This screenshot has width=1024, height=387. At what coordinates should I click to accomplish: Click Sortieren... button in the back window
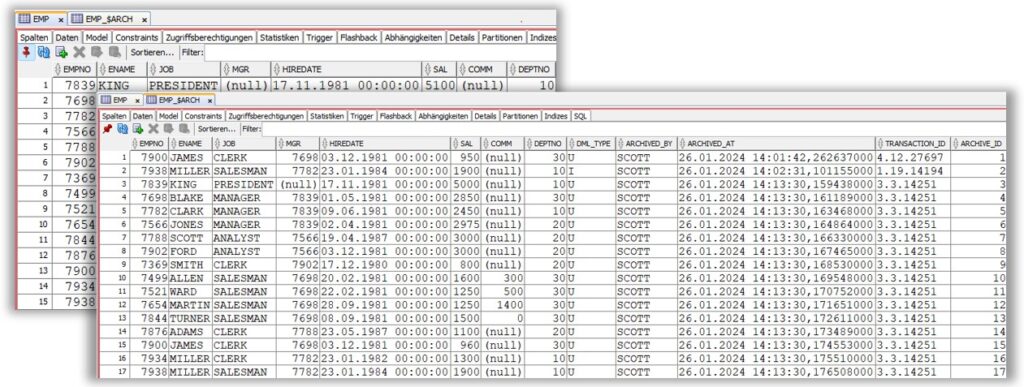pyautogui.click(x=152, y=52)
